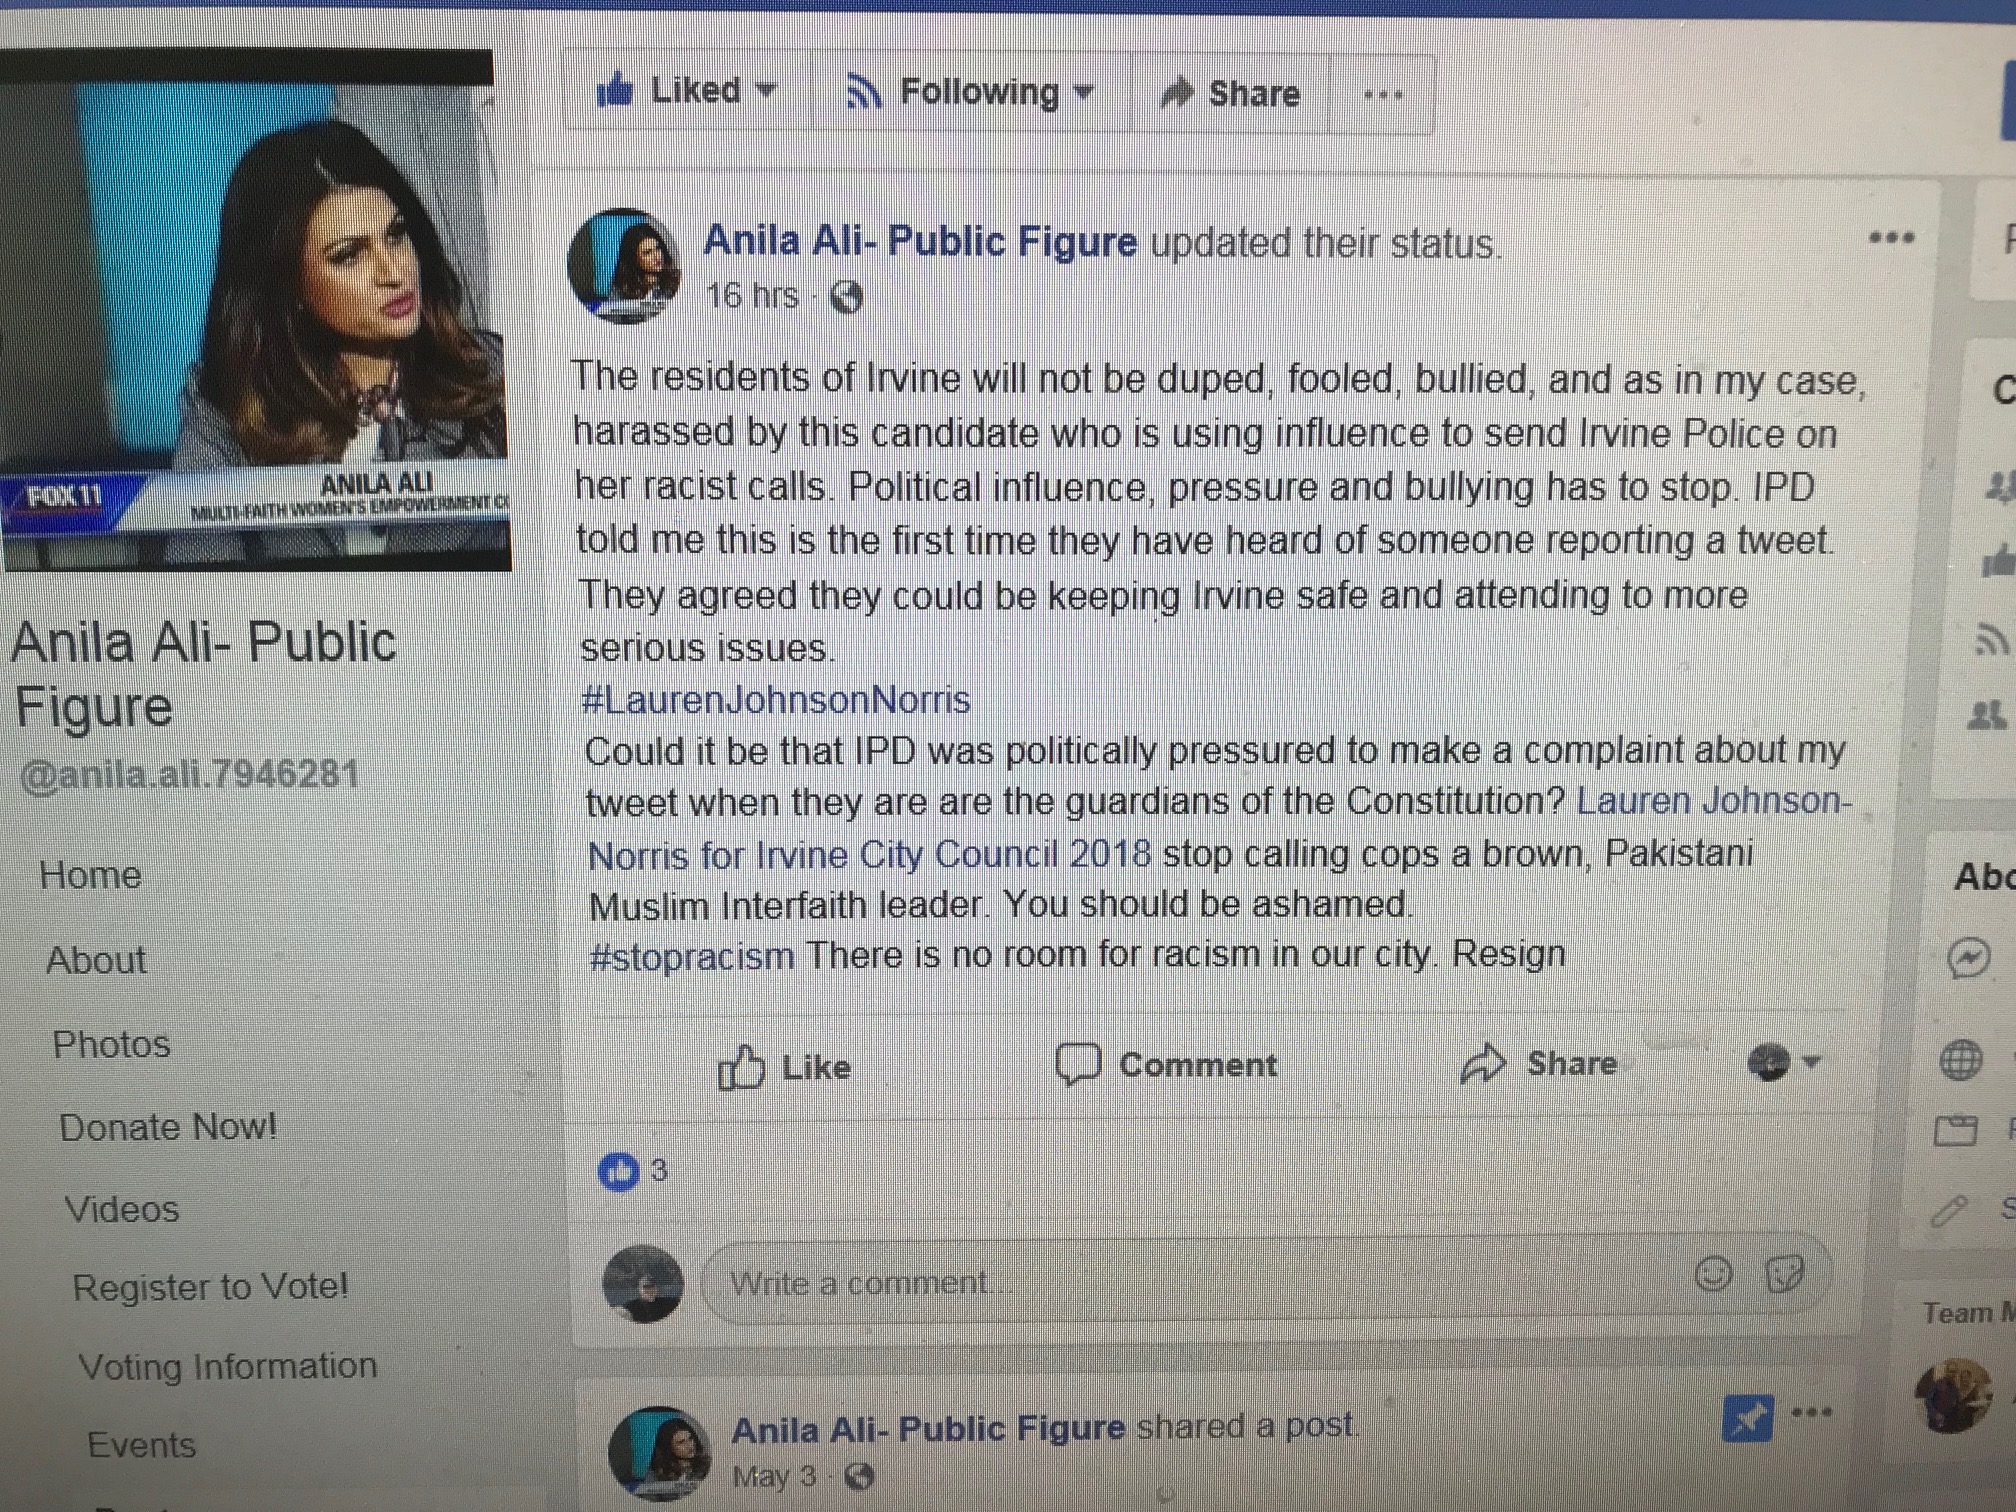Click the blue like reaction count icon
The width and height of the screenshot is (2016, 1512).
click(x=619, y=1171)
